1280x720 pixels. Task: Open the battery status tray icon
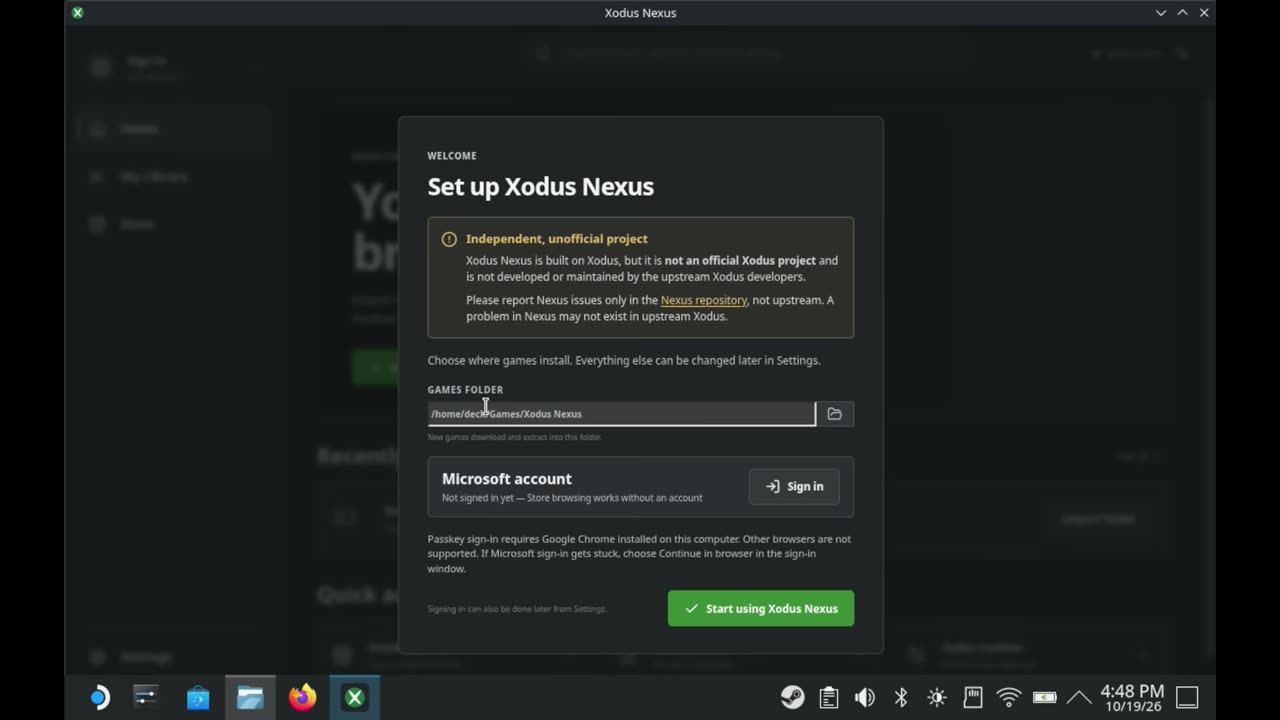[1044, 697]
